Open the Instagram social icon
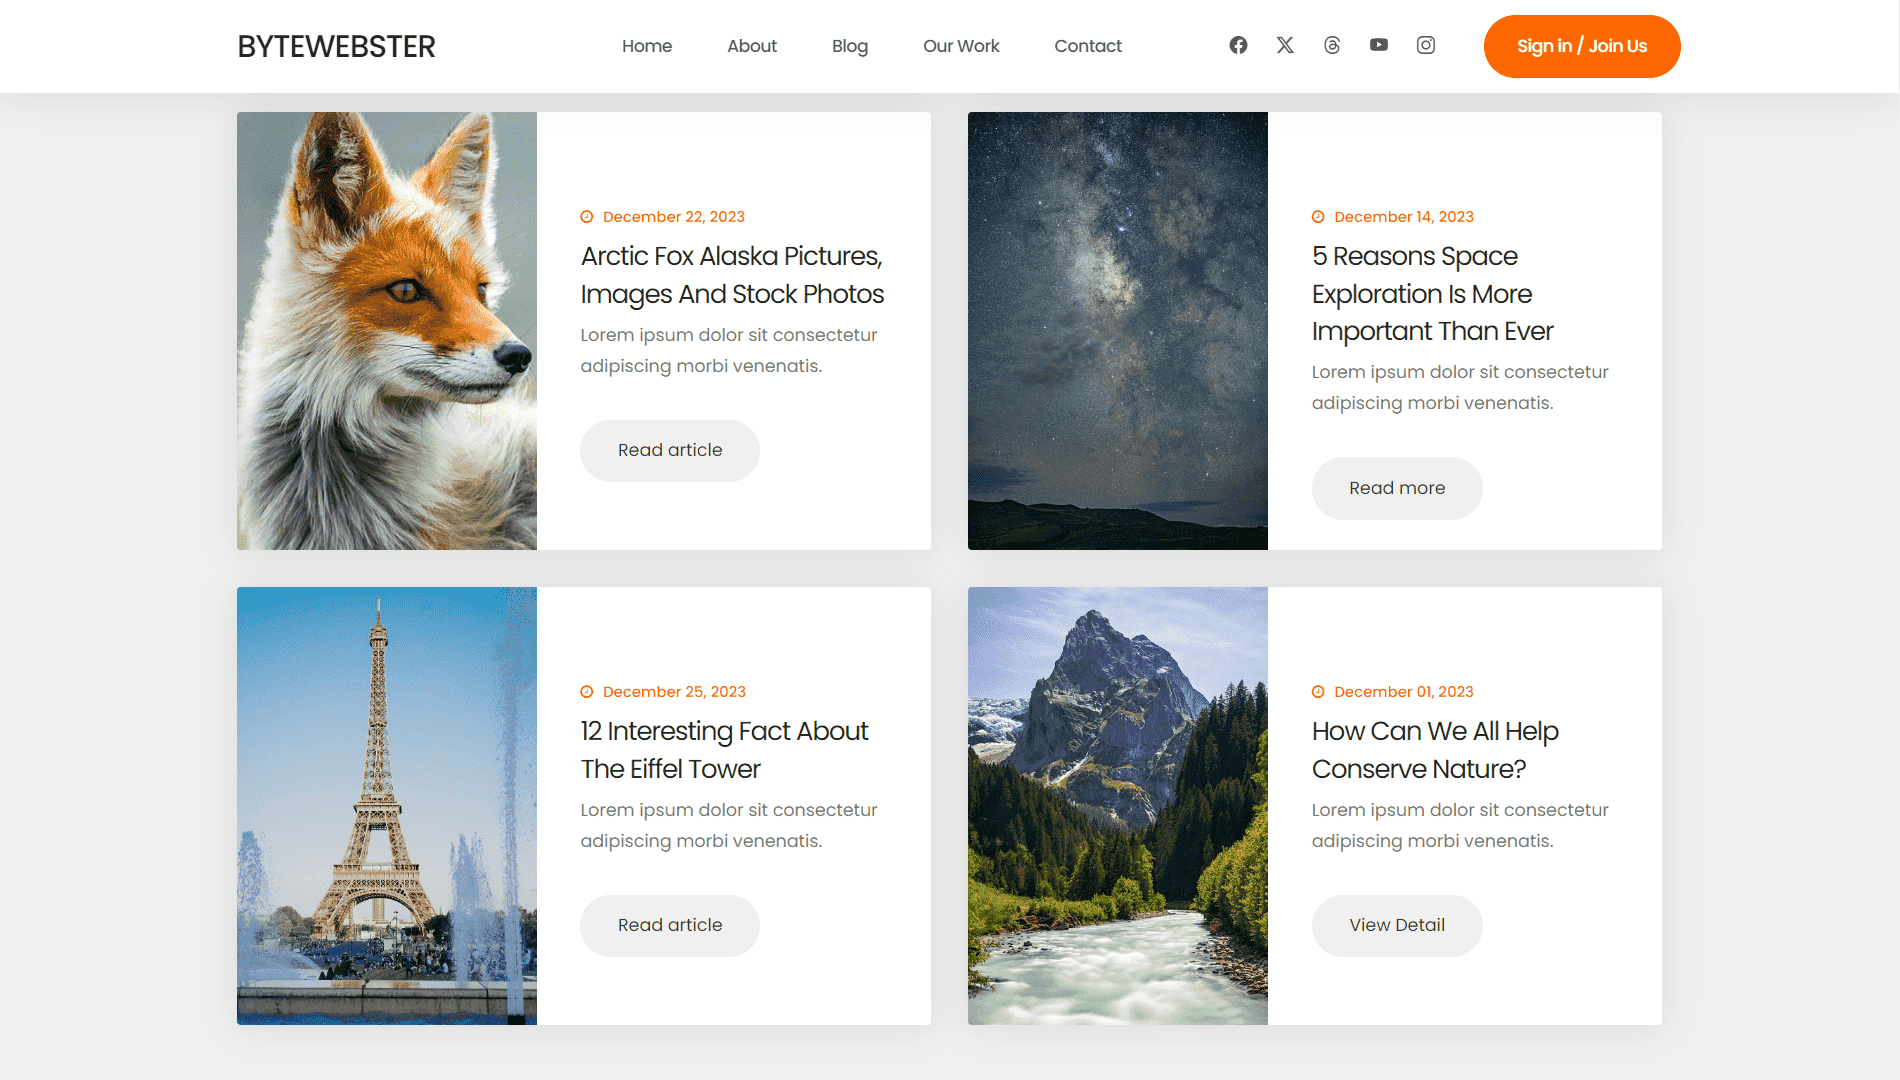Viewport: 1900px width, 1080px height. (1426, 45)
